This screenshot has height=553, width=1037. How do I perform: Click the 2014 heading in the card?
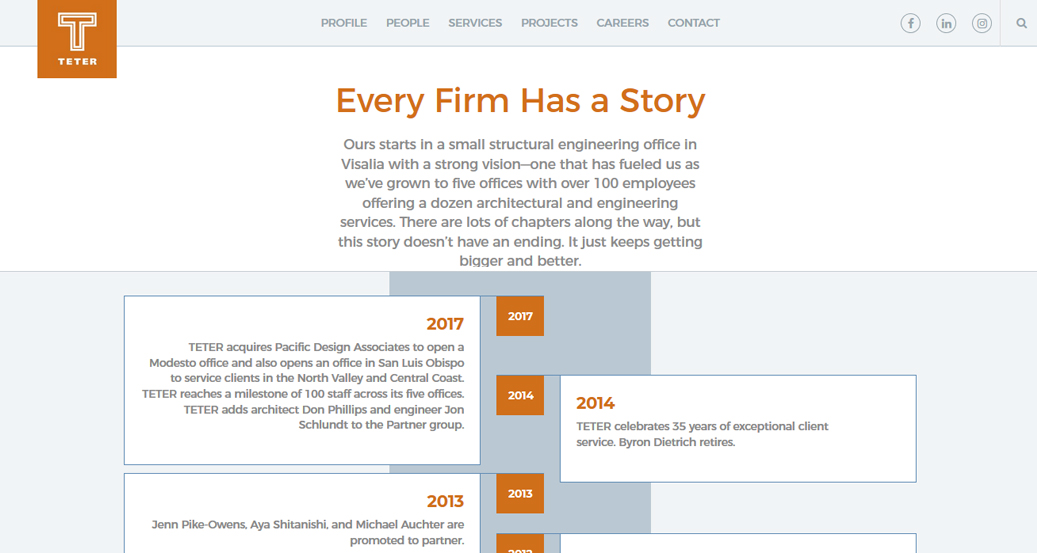pos(595,403)
